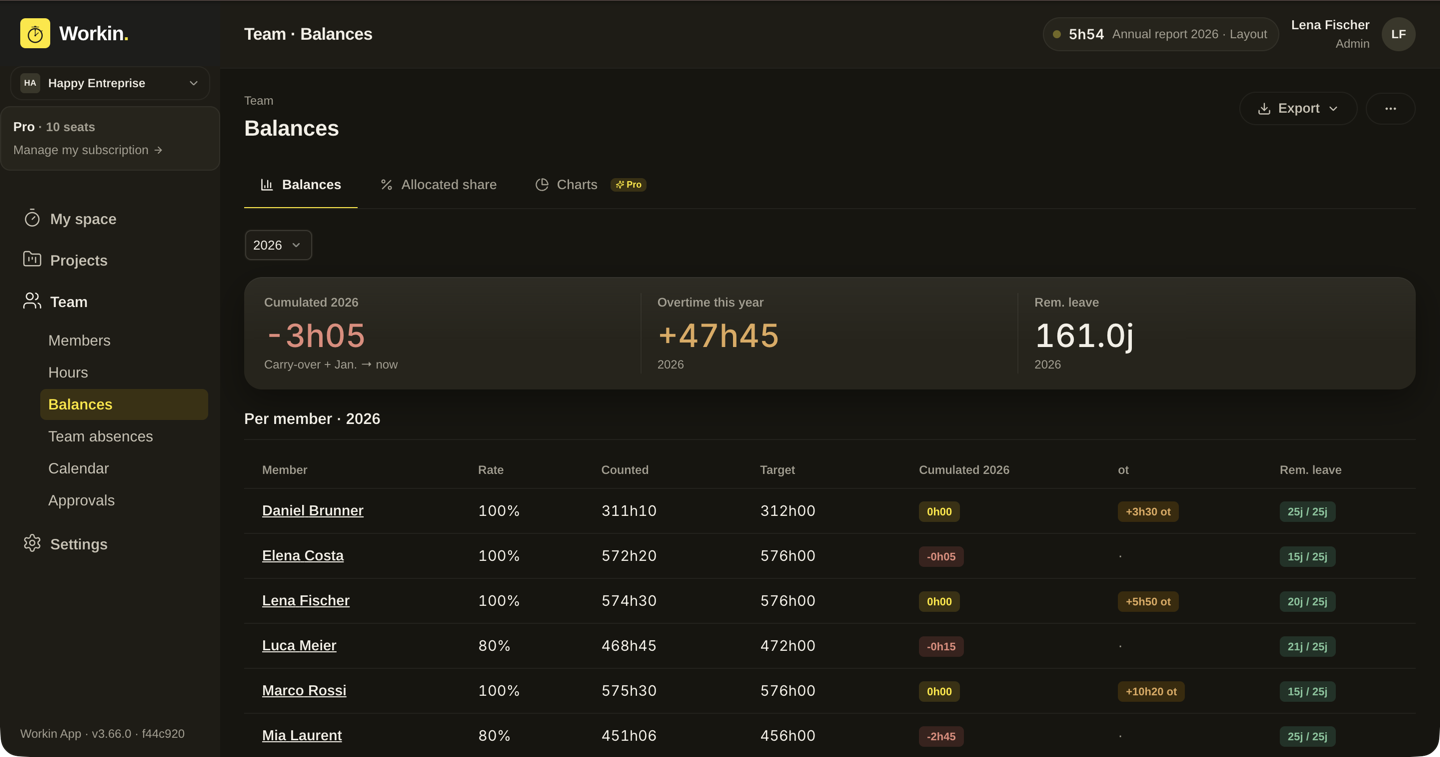Click the Pro badge on Charts
The width and height of the screenshot is (1440, 757).
click(628, 185)
